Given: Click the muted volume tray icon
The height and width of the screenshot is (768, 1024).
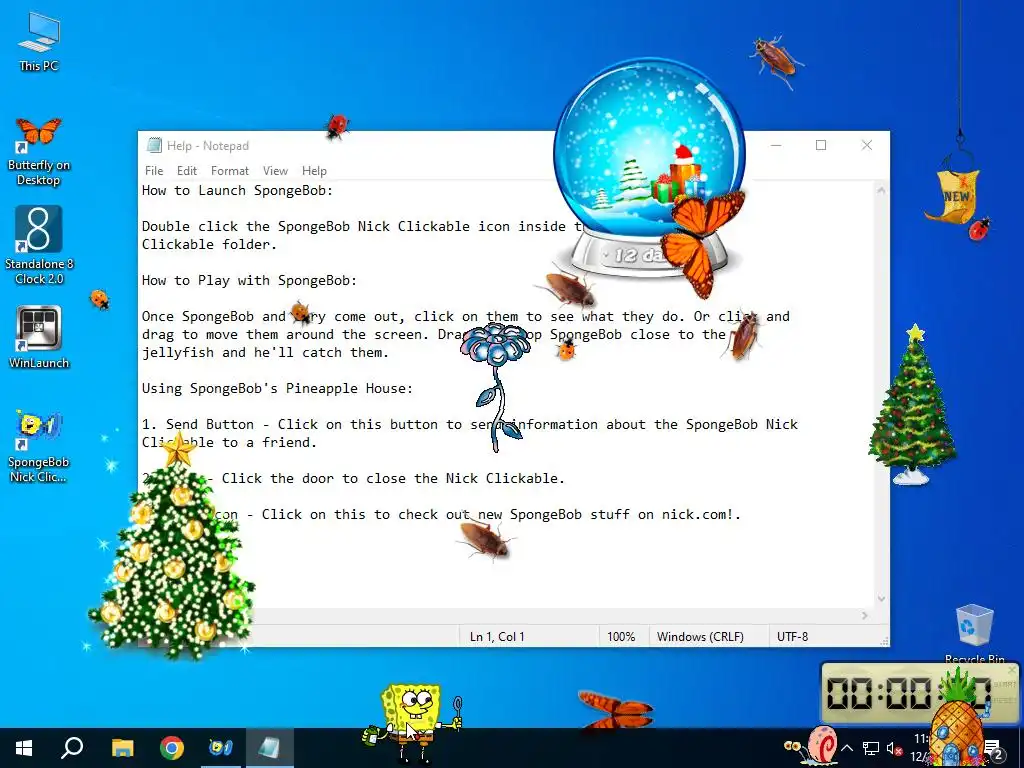Looking at the screenshot, I should (x=894, y=748).
